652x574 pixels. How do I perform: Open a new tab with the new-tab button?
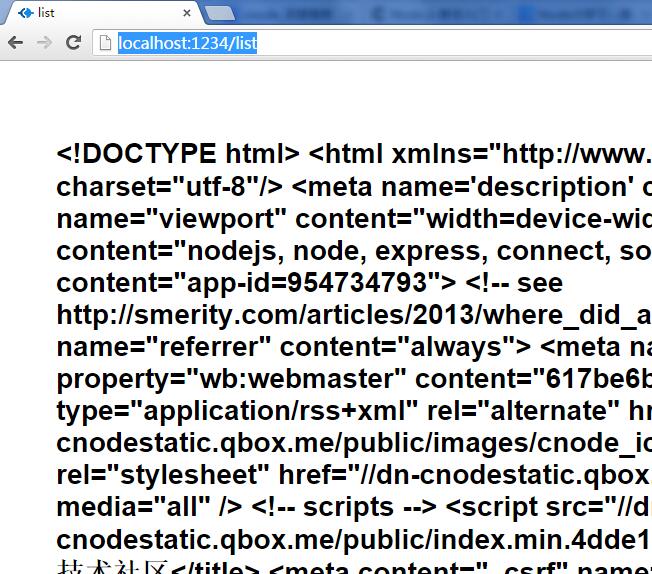pos(220,13)
